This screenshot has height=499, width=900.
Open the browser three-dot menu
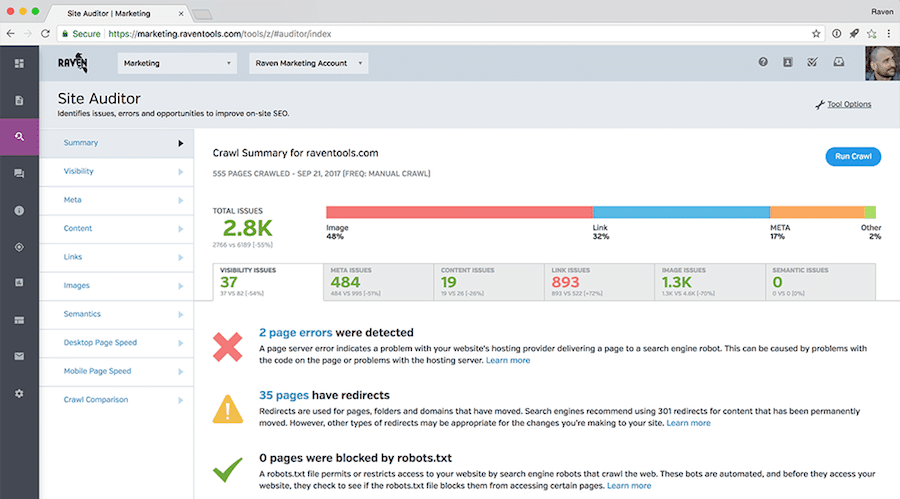(x=889, y=34)
